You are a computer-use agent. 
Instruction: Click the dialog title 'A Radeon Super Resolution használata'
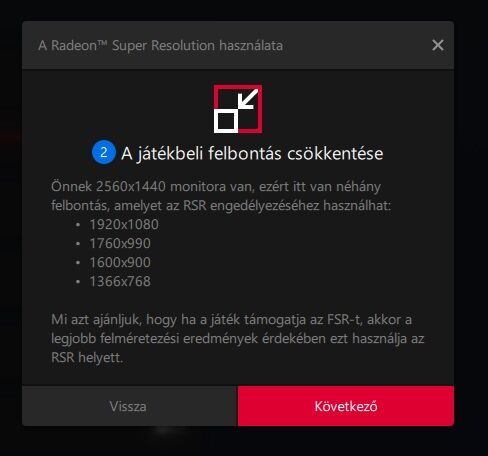coord(160,46)
